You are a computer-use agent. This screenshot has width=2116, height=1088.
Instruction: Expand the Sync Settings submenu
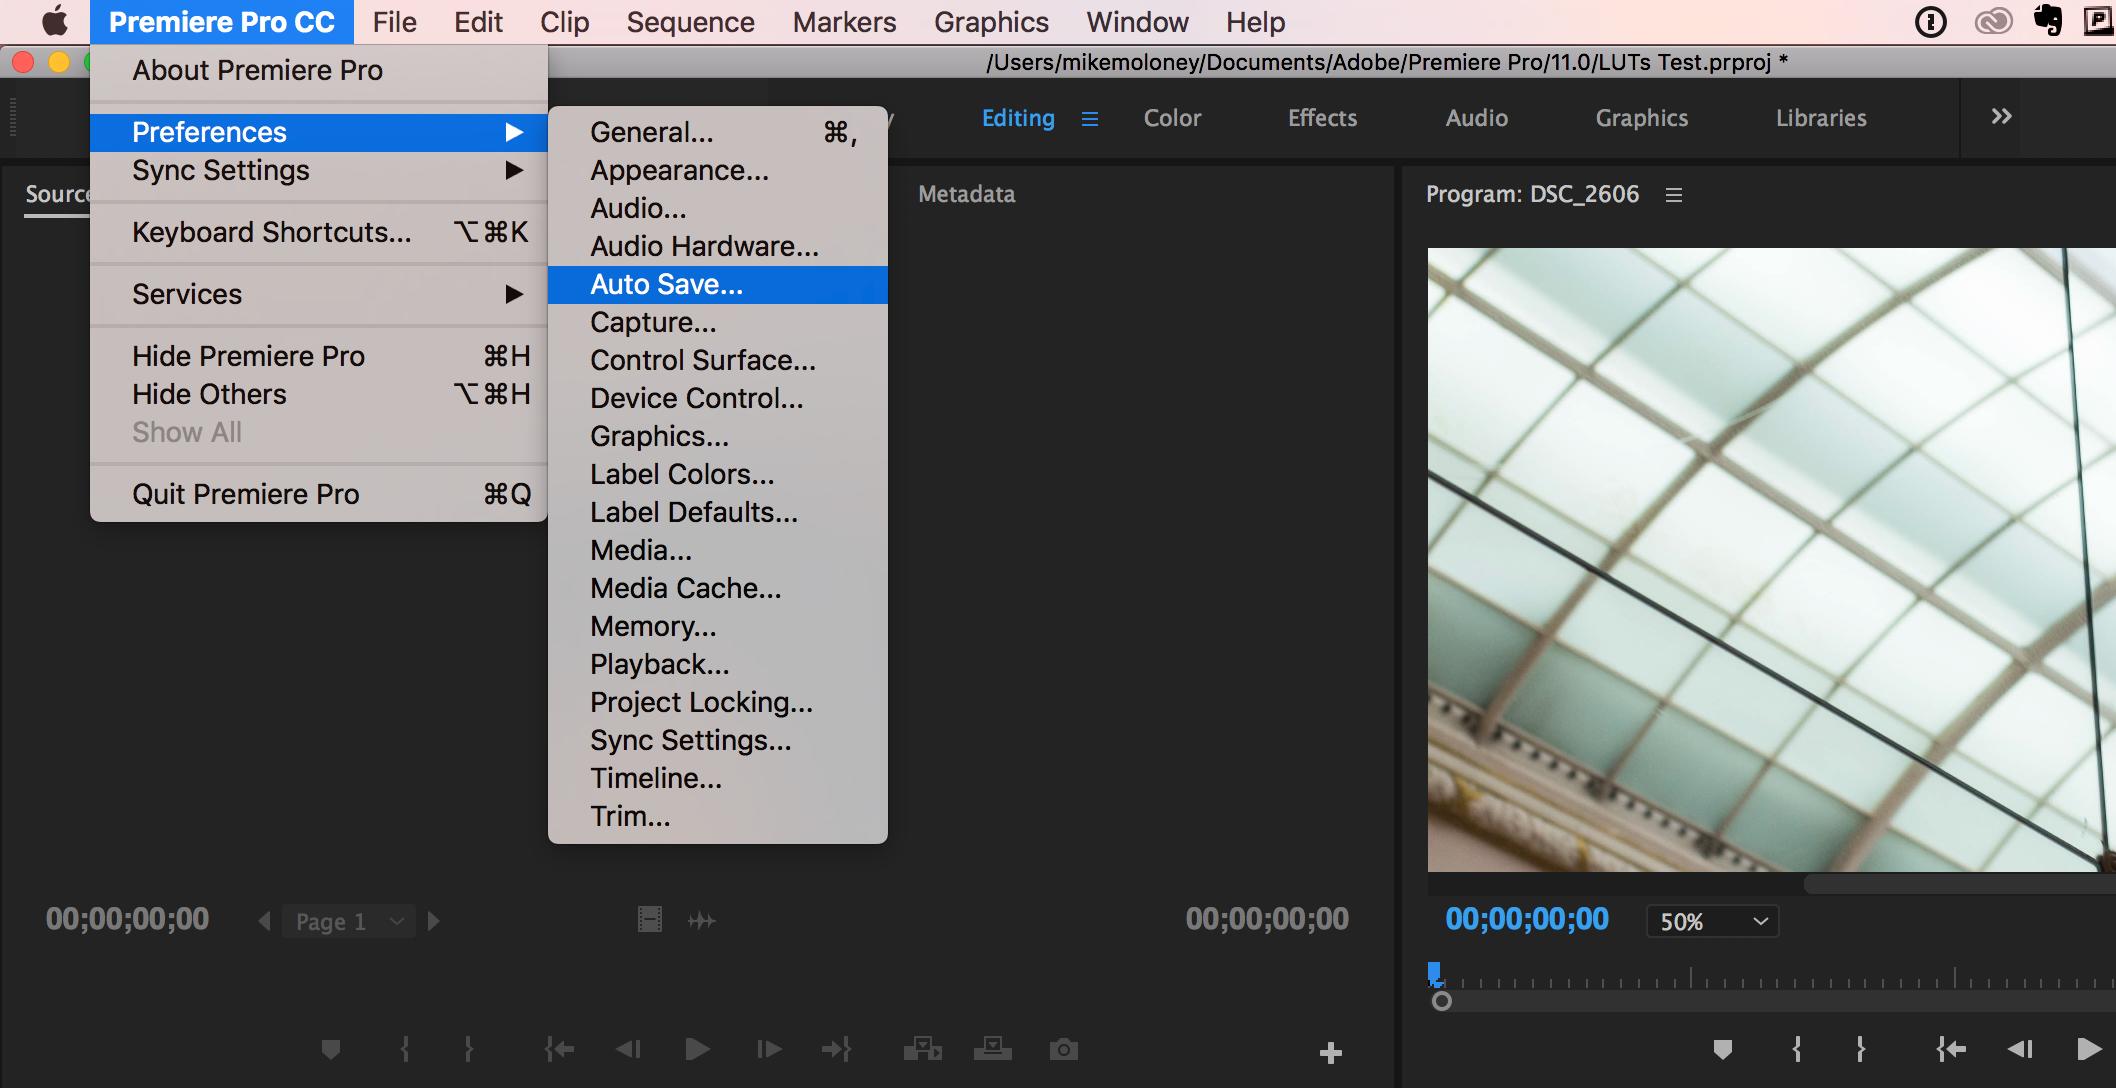click(x=318, y=171)
